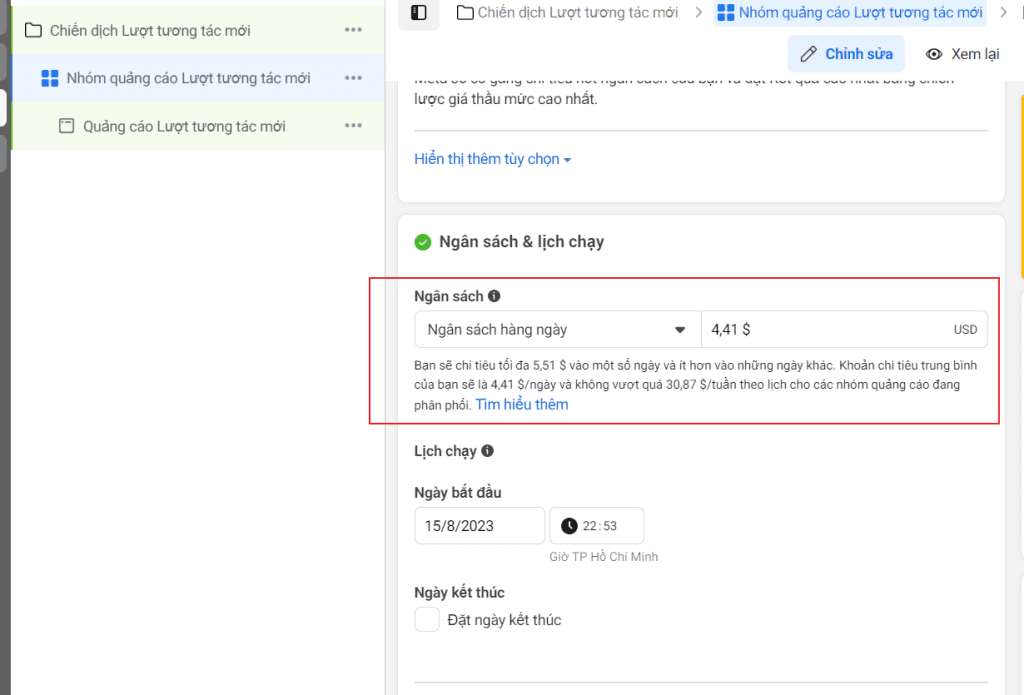This screenshot has width=1024, height=695.
Task: Click the Ngân sách info icon
Action: [x=494, y=296]
